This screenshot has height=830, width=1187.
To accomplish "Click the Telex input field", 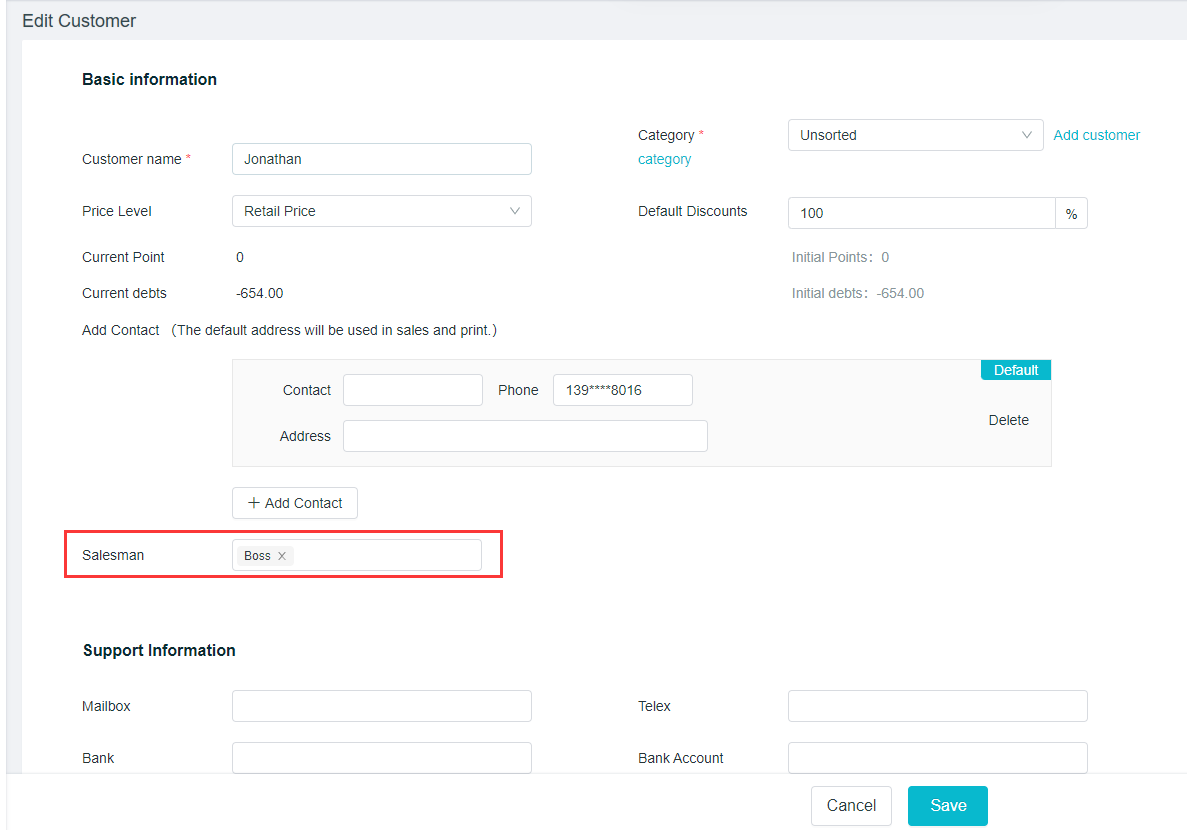I will coord(937,706).
